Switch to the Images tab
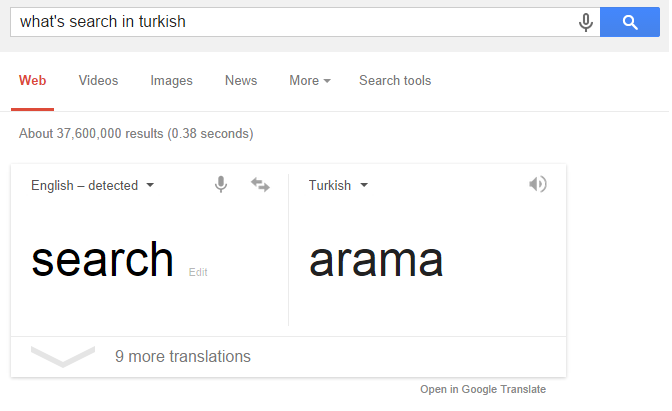This screenshot has height=411, width=672. coord(171,81)
